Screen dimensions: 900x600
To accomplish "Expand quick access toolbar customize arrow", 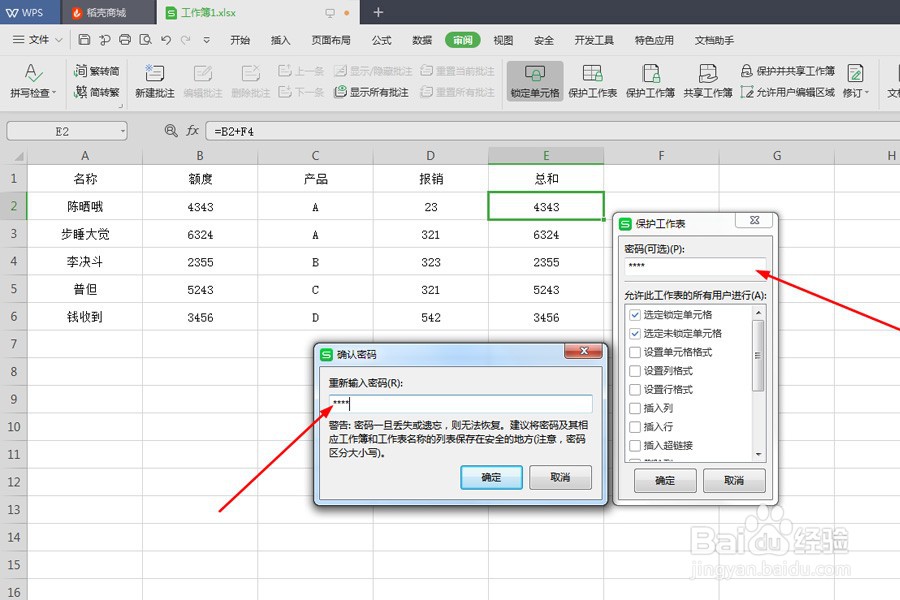I will 207,40.
